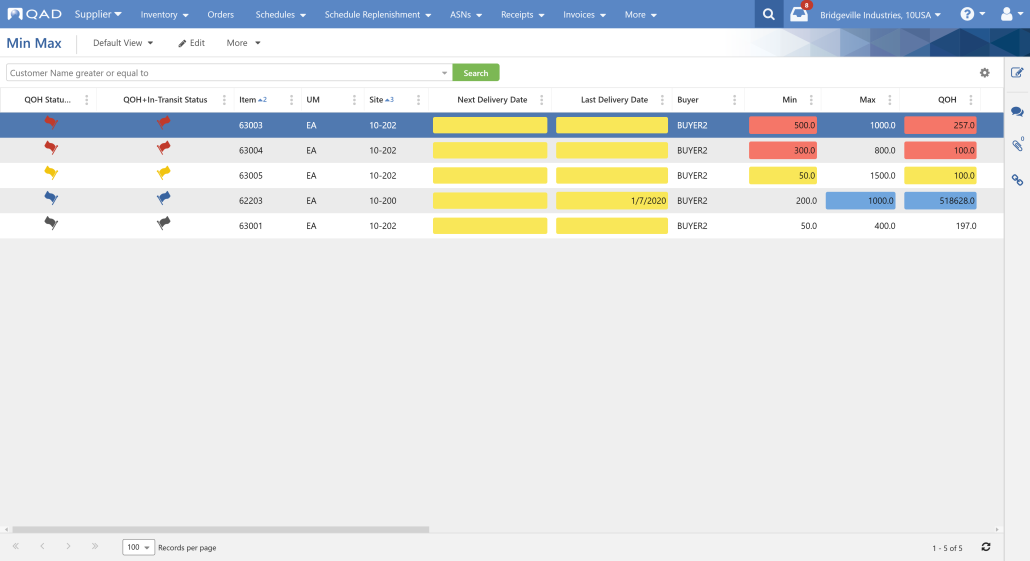This screenshot has width=1030, height=561.
Task: Expand the Default View dropdown
Action: tap(123, 43)
